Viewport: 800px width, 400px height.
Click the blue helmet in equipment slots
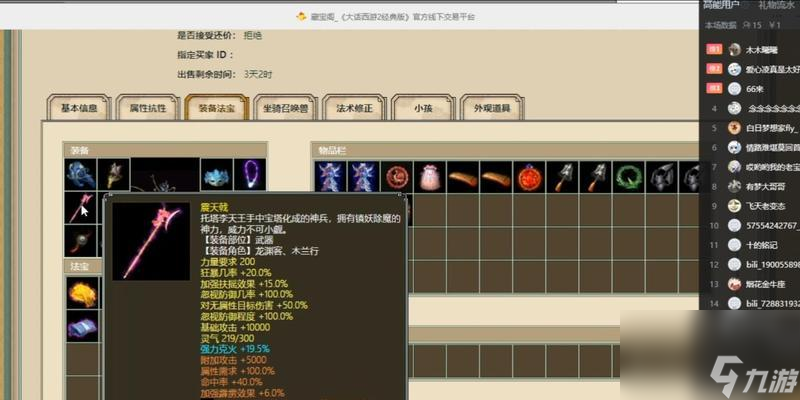click(81, 174)
